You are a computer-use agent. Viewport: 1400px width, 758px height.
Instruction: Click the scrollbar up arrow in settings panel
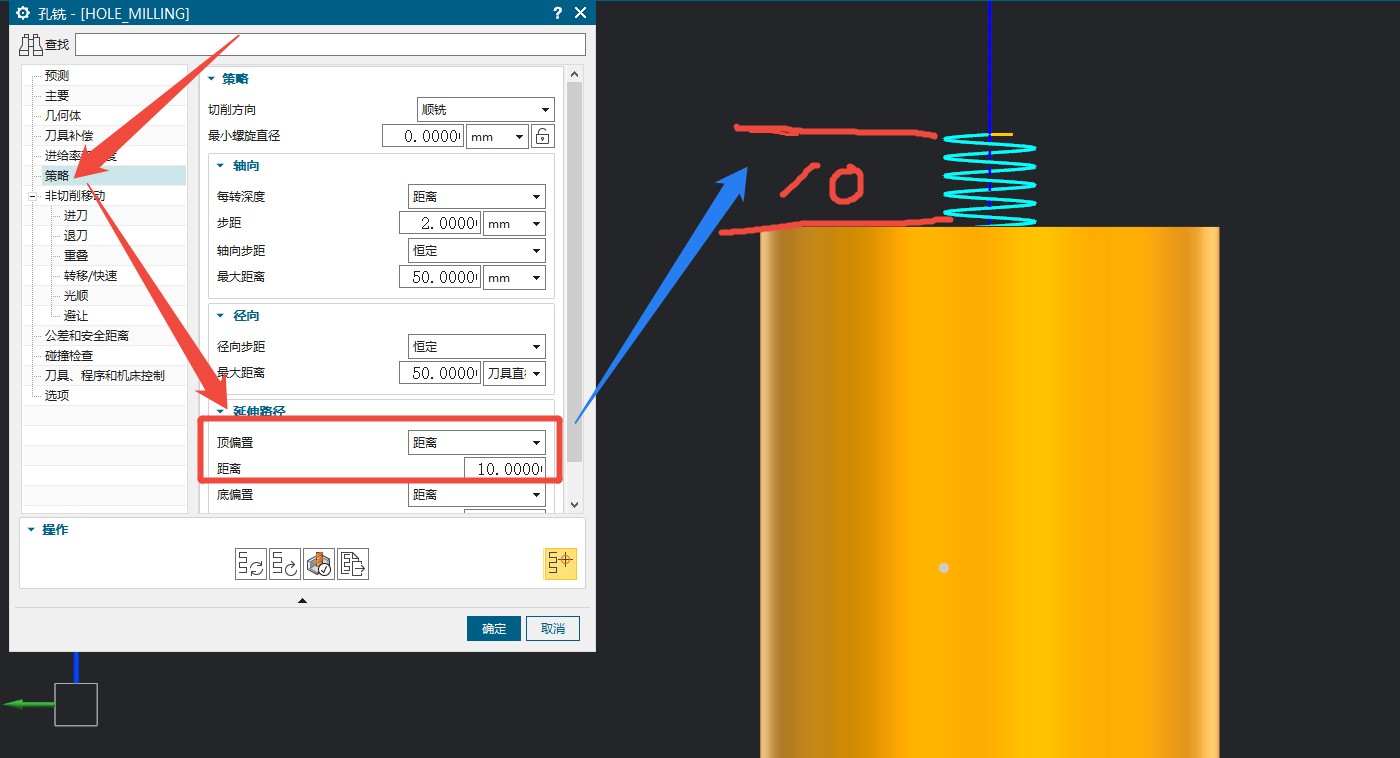(574, 74)
